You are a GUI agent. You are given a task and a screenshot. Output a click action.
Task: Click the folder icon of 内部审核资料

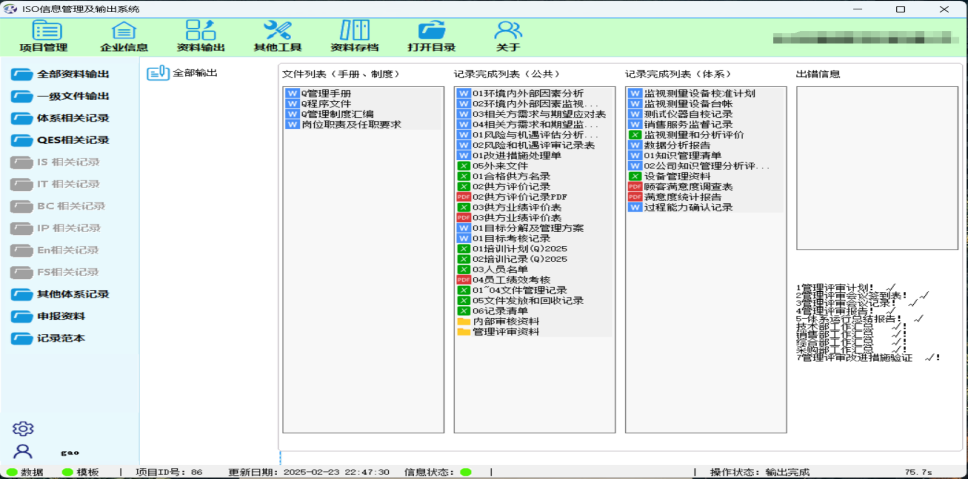point(463,321)
